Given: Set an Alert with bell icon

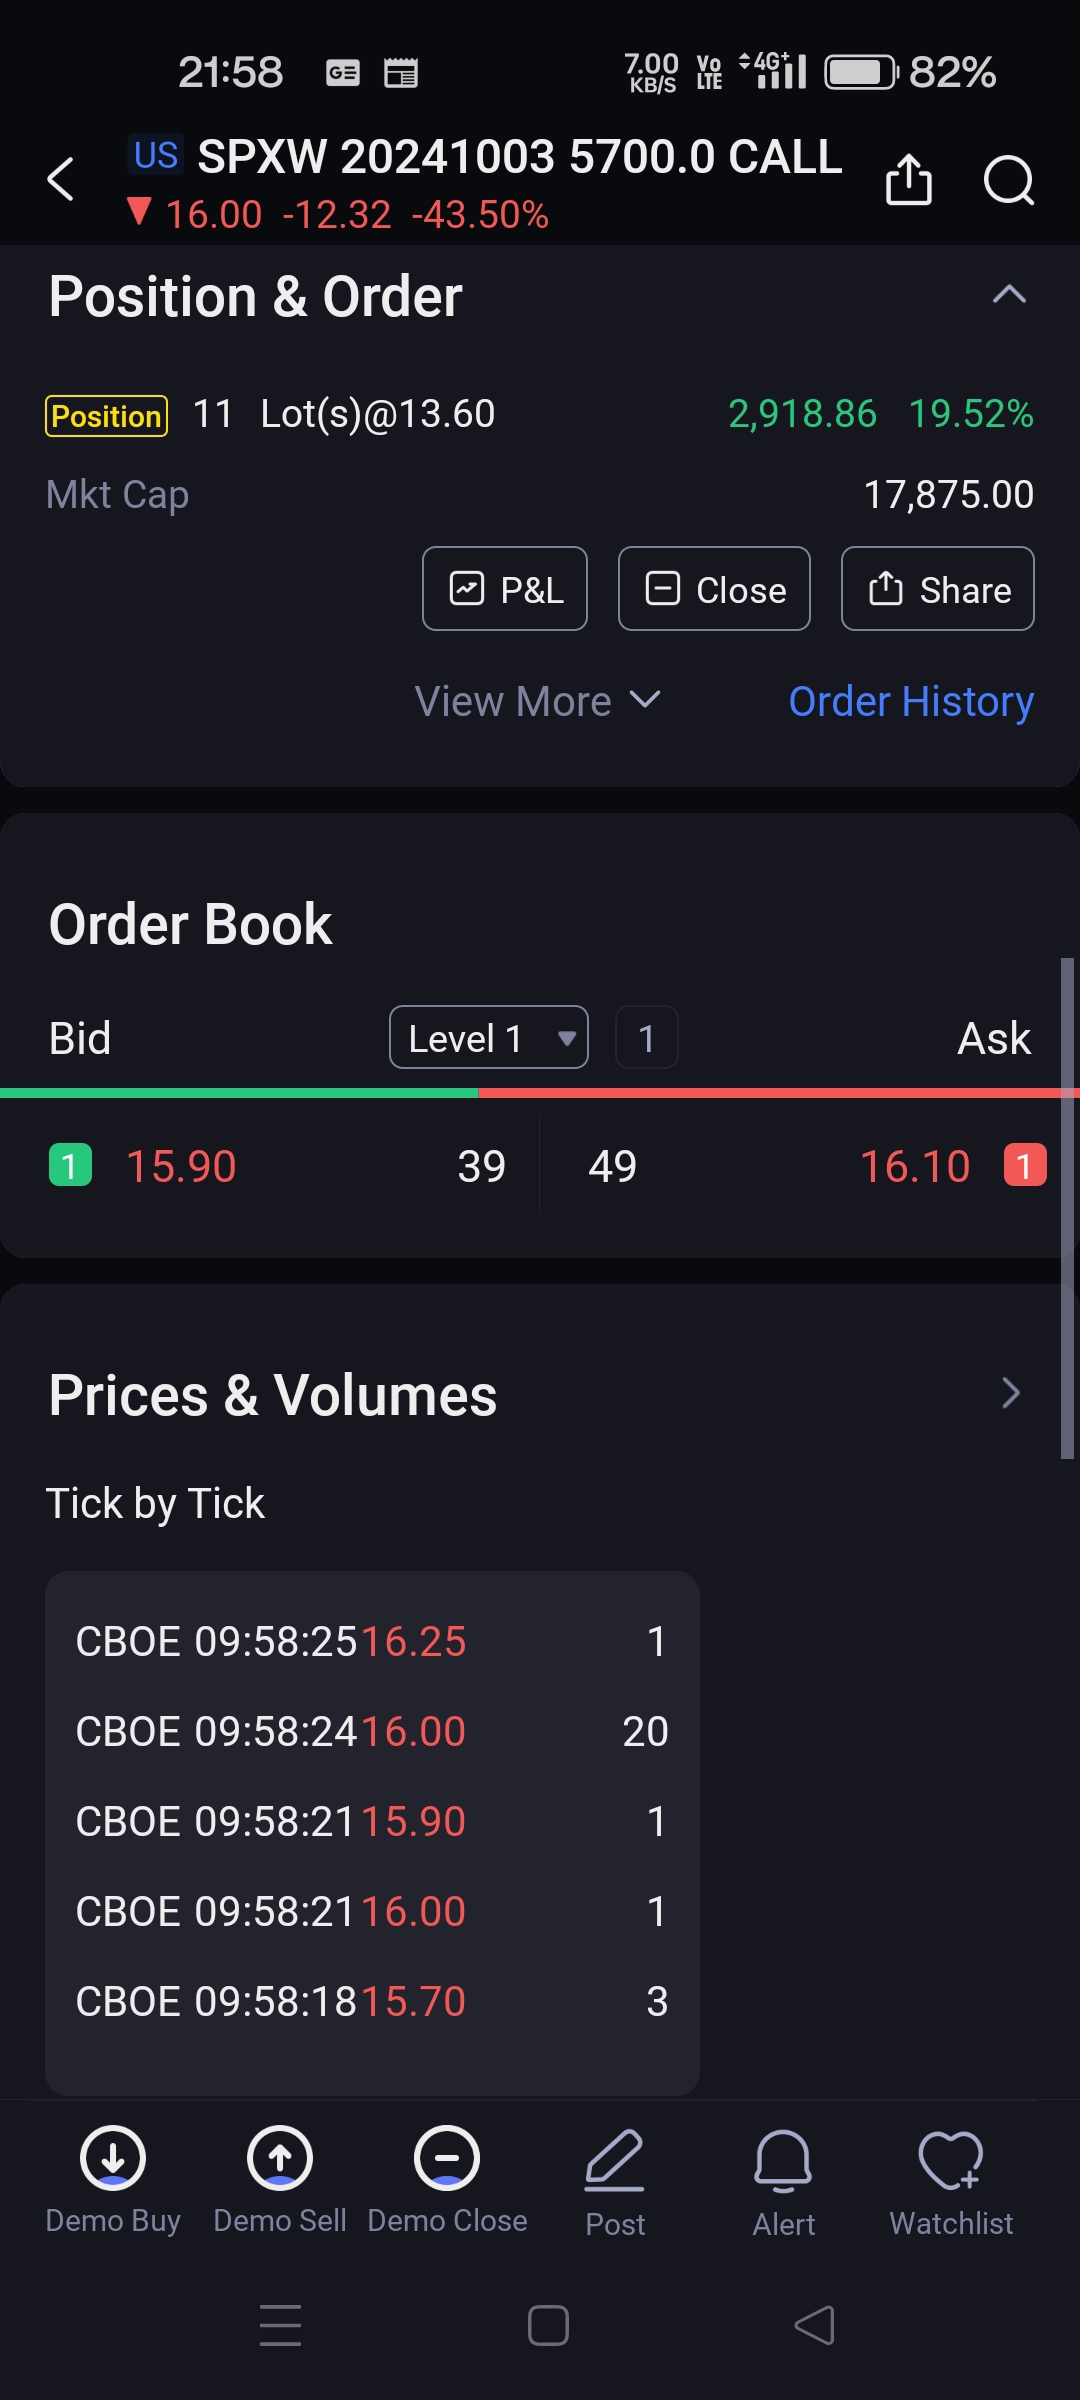Looking at the screenshot, I should coord(783,2162).
